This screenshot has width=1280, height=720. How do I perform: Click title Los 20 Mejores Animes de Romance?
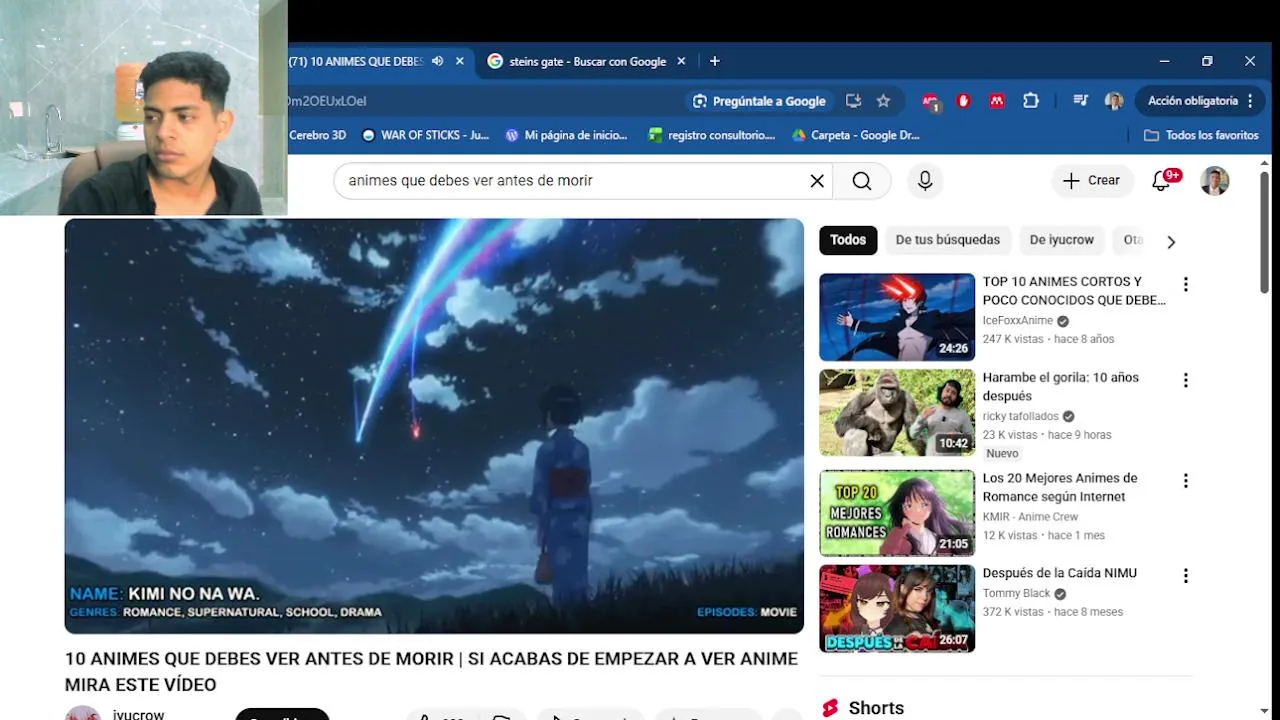click(x=1060, y=487)
